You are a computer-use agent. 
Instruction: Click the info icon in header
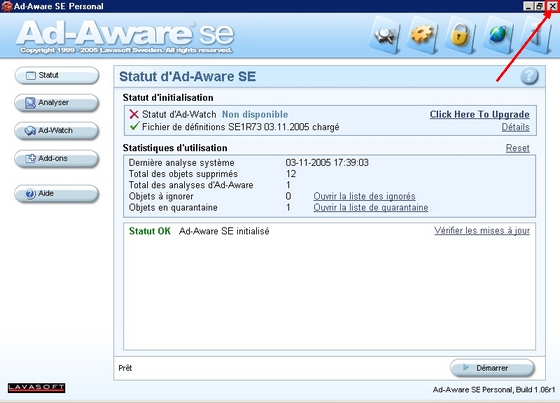point(536,36)
